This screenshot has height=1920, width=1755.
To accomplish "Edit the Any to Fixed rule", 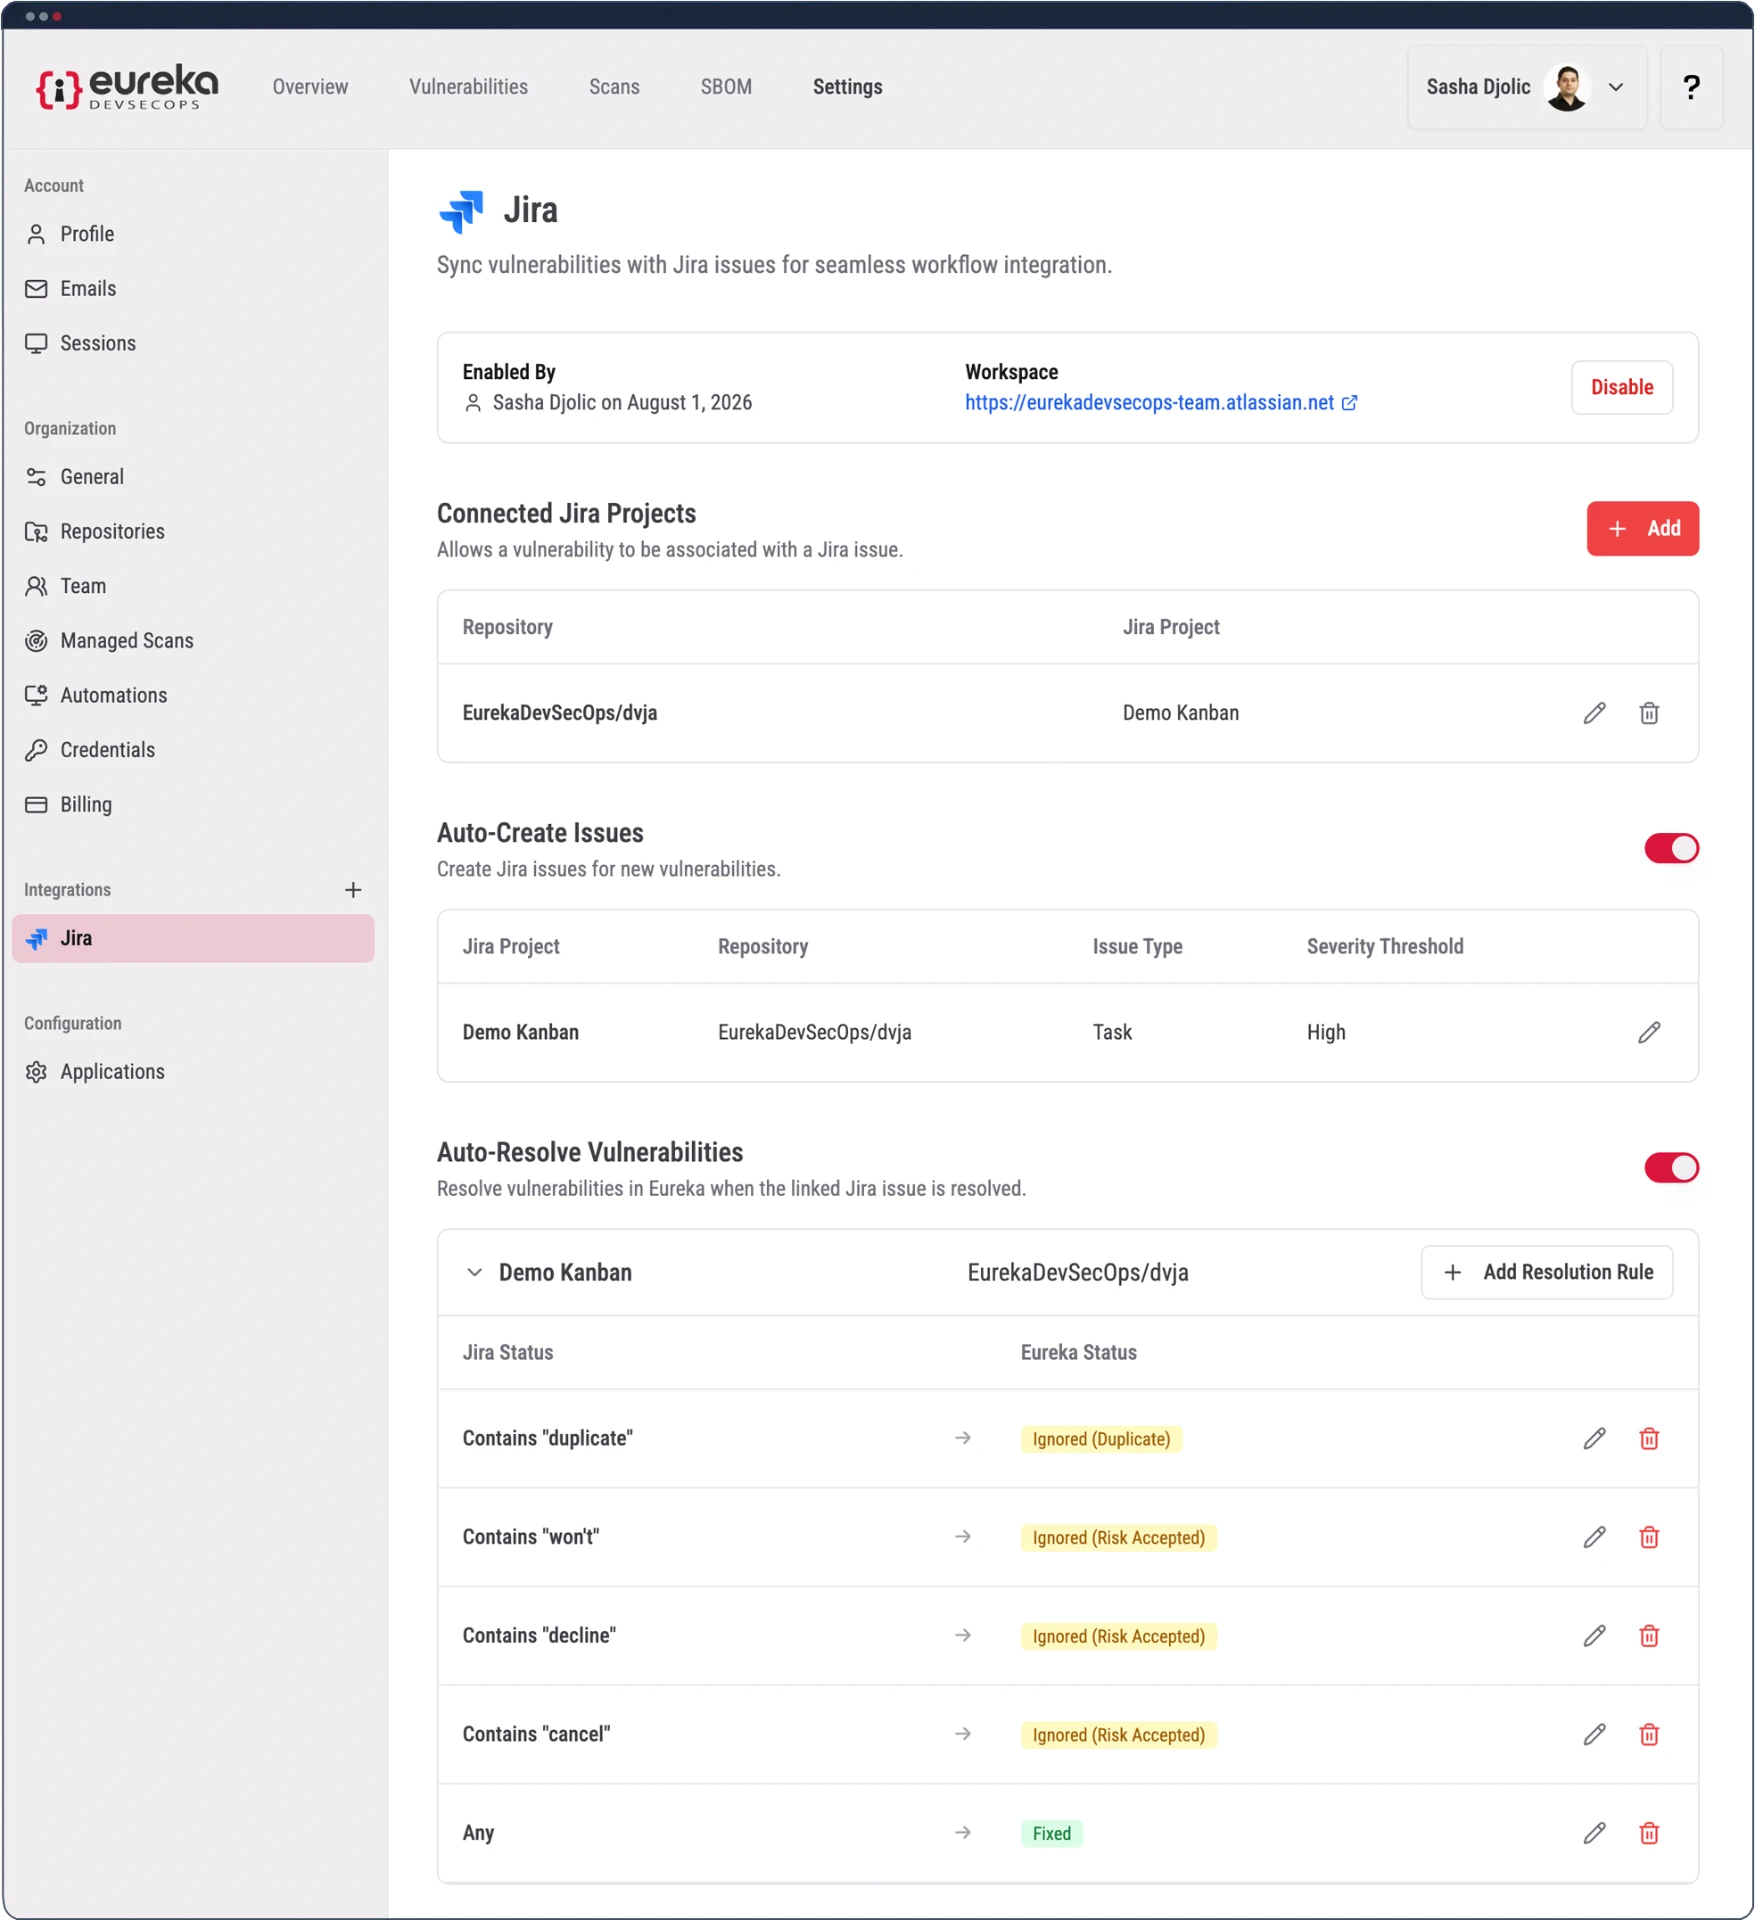I will [x=1594, y=1834].
